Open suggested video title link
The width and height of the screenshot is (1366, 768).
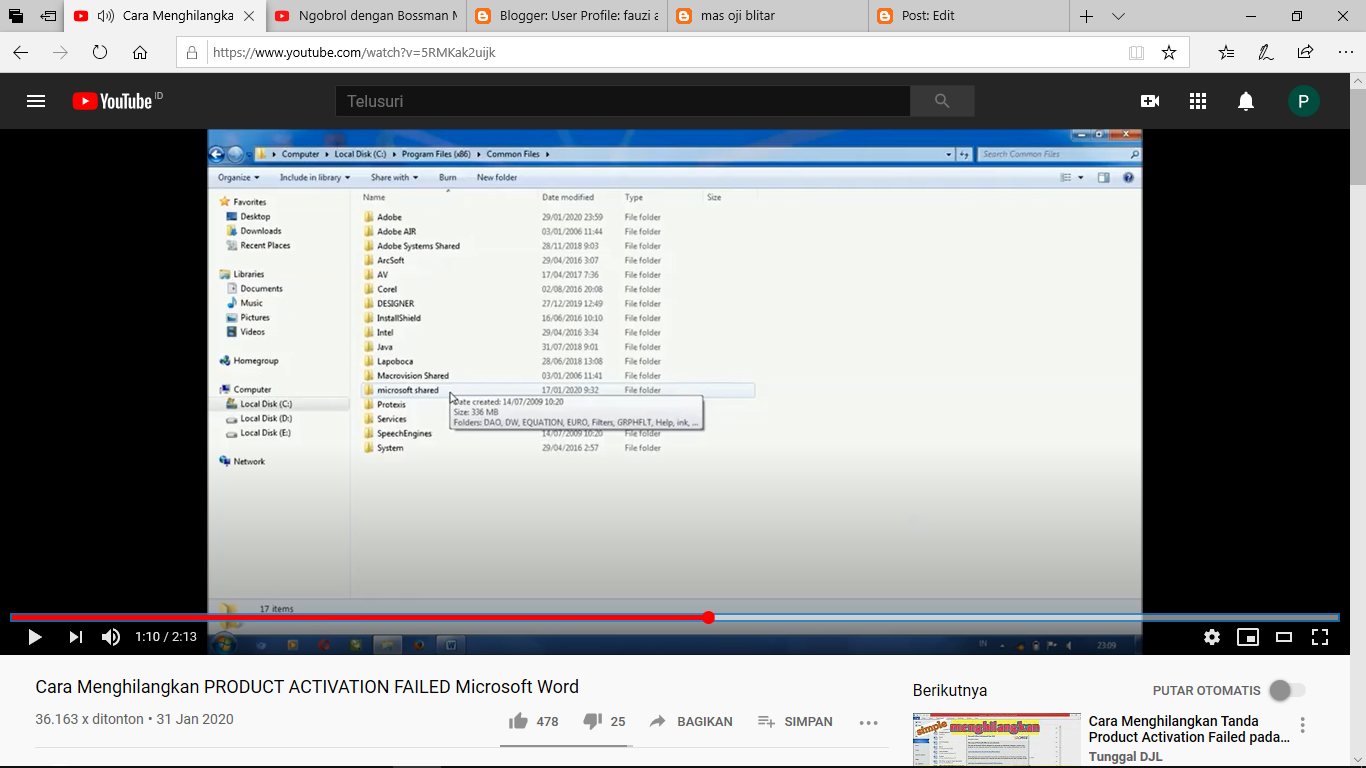coord(1189,729)
